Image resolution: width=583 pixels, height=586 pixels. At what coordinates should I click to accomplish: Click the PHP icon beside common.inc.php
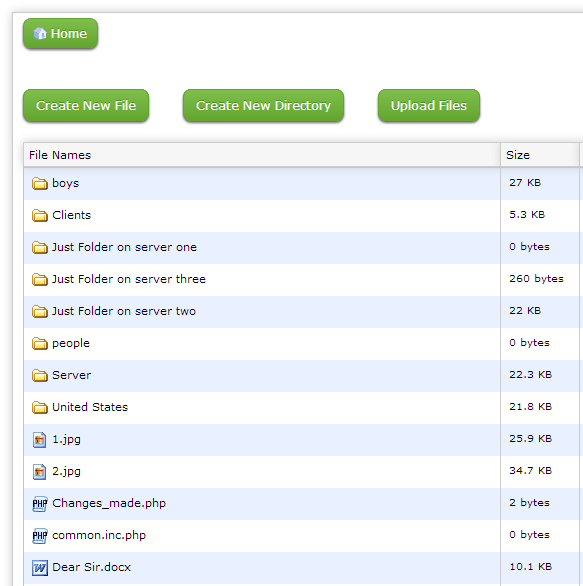click(40, 536)
